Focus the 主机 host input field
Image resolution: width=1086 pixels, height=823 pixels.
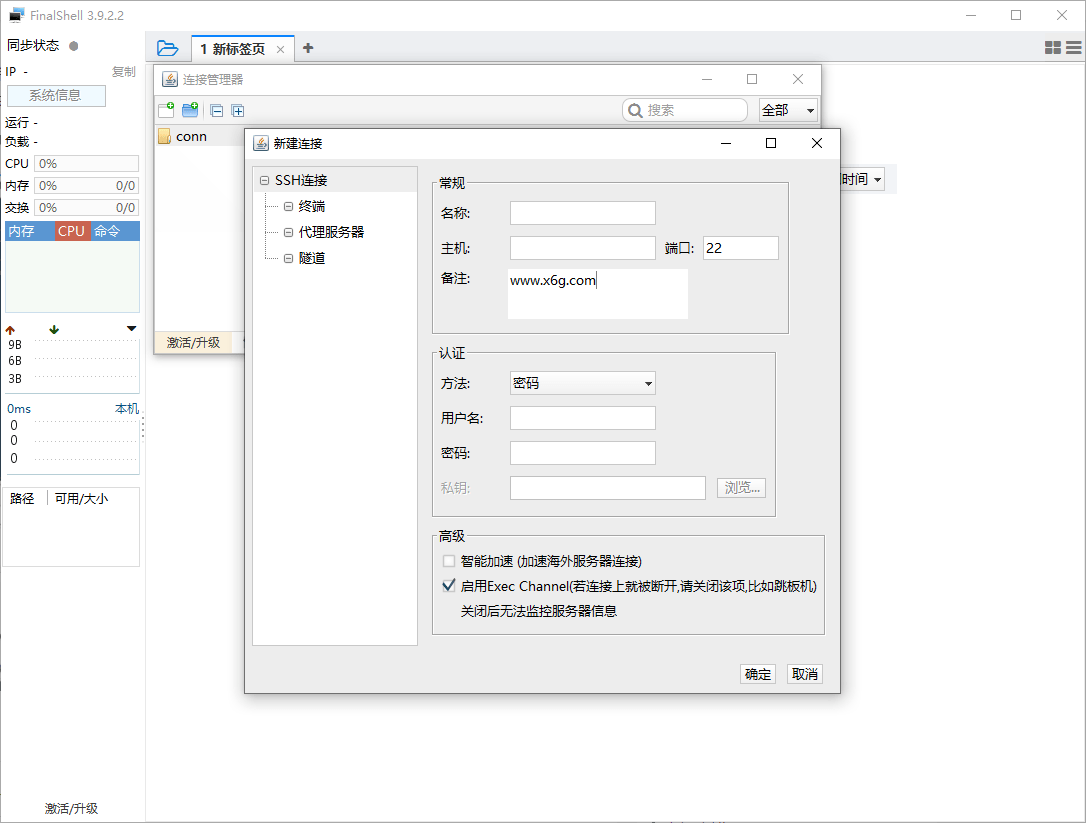tap(582, 247)
